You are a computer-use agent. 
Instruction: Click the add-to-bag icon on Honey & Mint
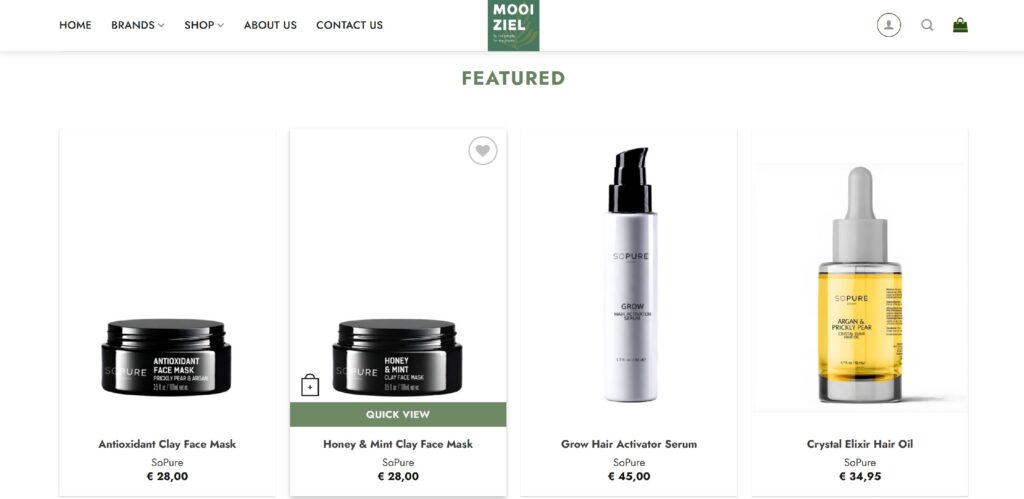(310, 385)
